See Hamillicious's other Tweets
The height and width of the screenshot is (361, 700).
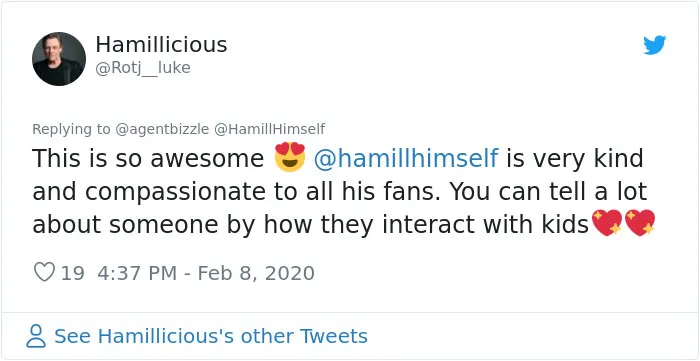(x=211, y=336)
